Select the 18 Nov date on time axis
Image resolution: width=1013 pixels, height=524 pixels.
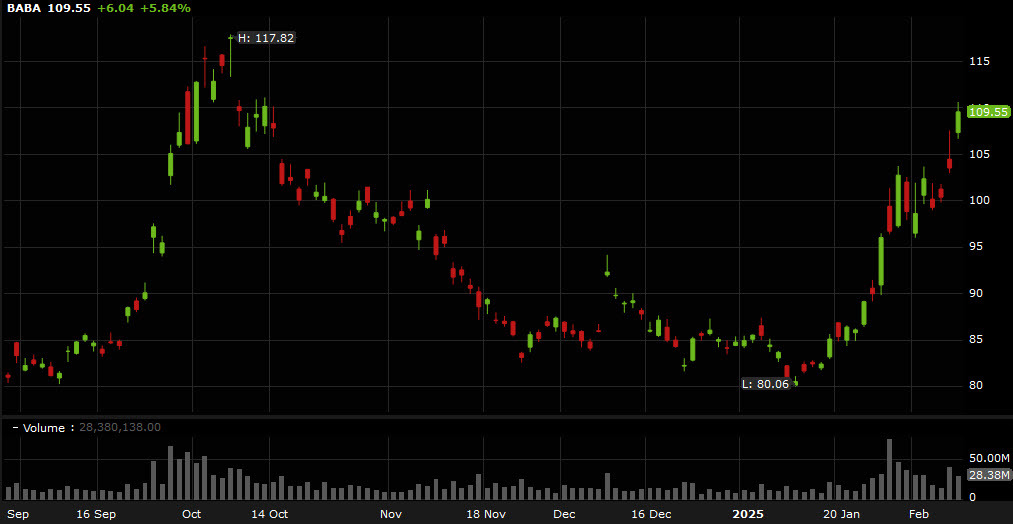pyautogui.click(x=487, y=514)
